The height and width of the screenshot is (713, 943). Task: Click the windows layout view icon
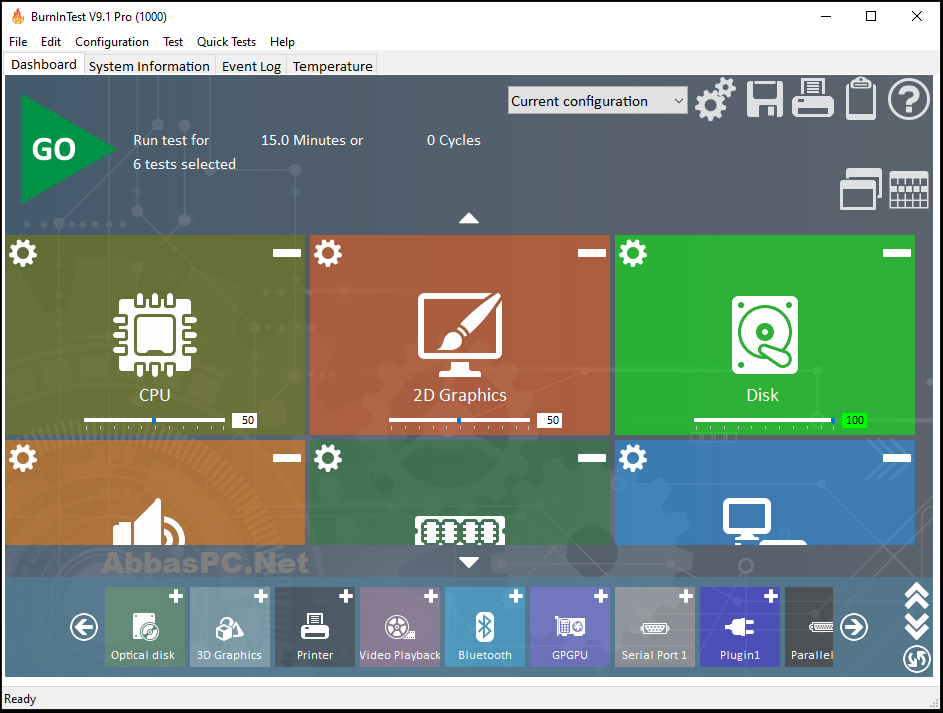[x=861, y=189]
